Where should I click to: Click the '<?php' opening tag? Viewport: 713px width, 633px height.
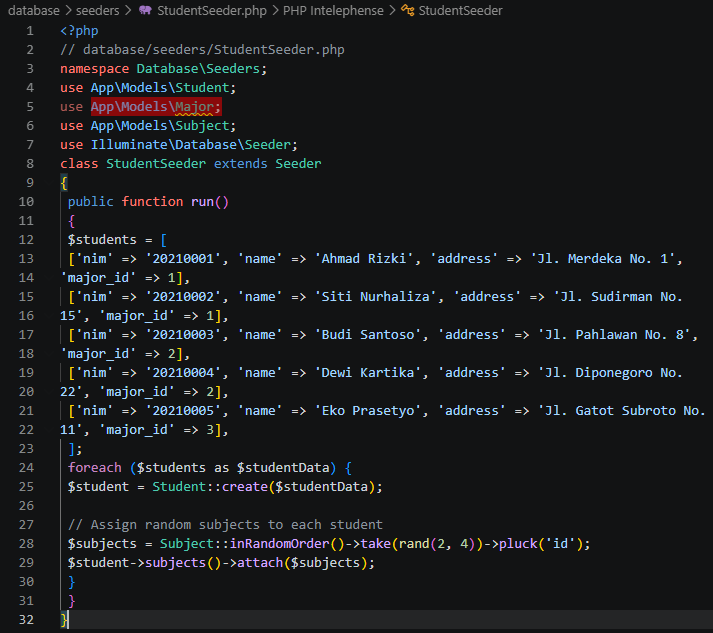tap(79, 31)
